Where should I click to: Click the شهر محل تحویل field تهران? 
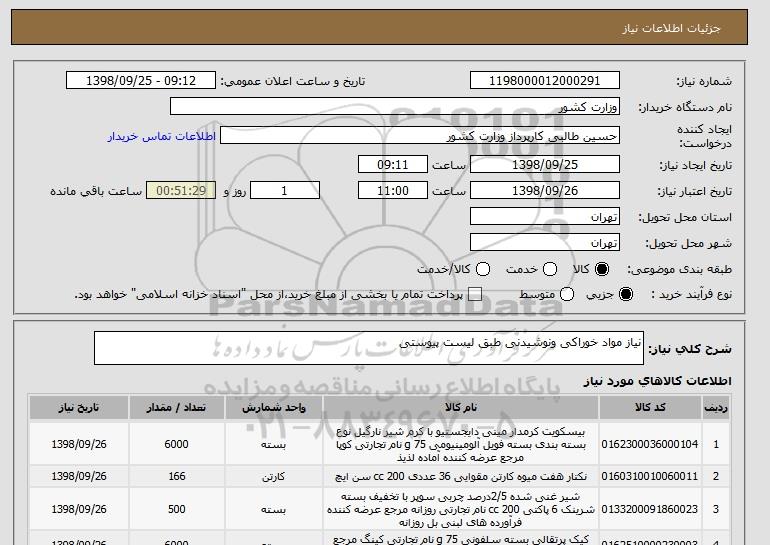click(x=545, y=243)
